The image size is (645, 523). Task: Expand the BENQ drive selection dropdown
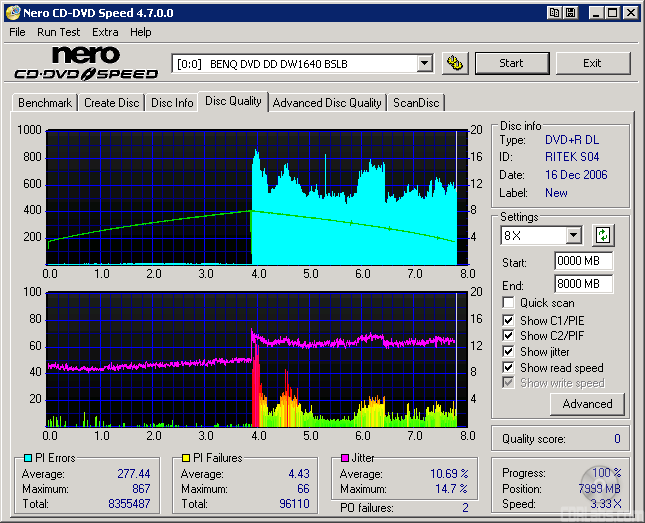coord(424,63)
